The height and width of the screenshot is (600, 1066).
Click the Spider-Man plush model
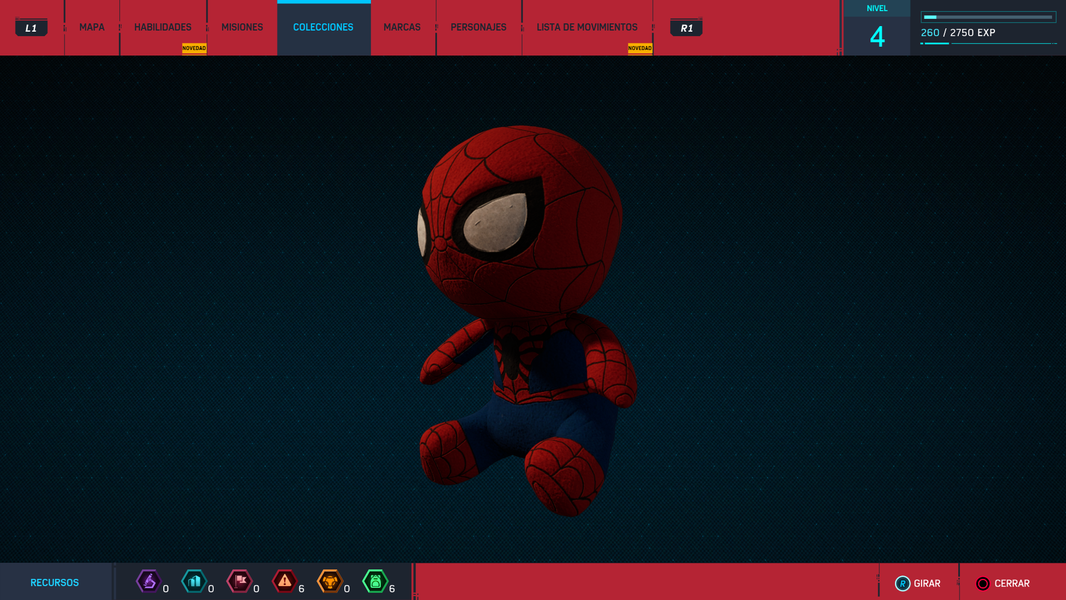(x=527, y=319)
